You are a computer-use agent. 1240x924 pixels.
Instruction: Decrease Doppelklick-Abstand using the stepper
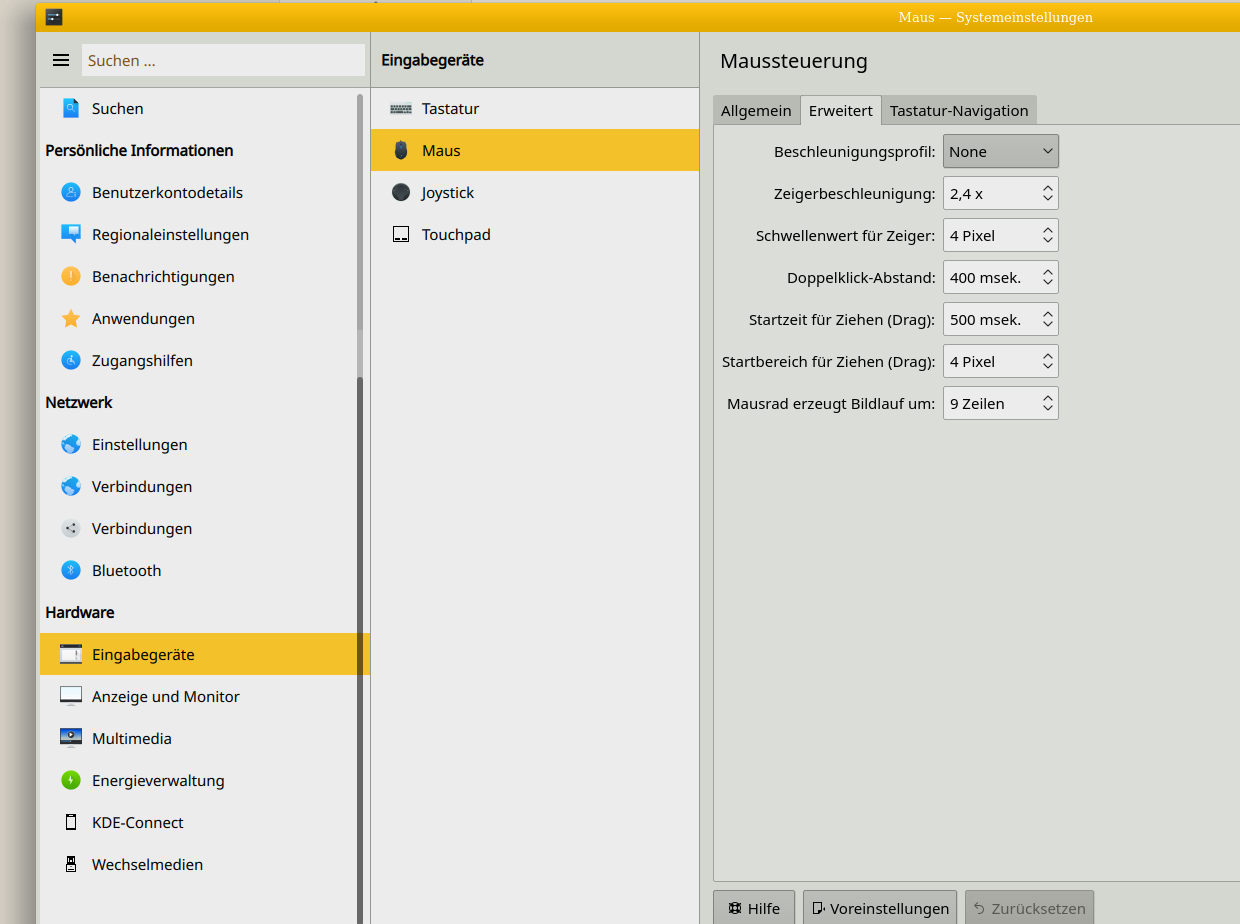click(1048, 283)
